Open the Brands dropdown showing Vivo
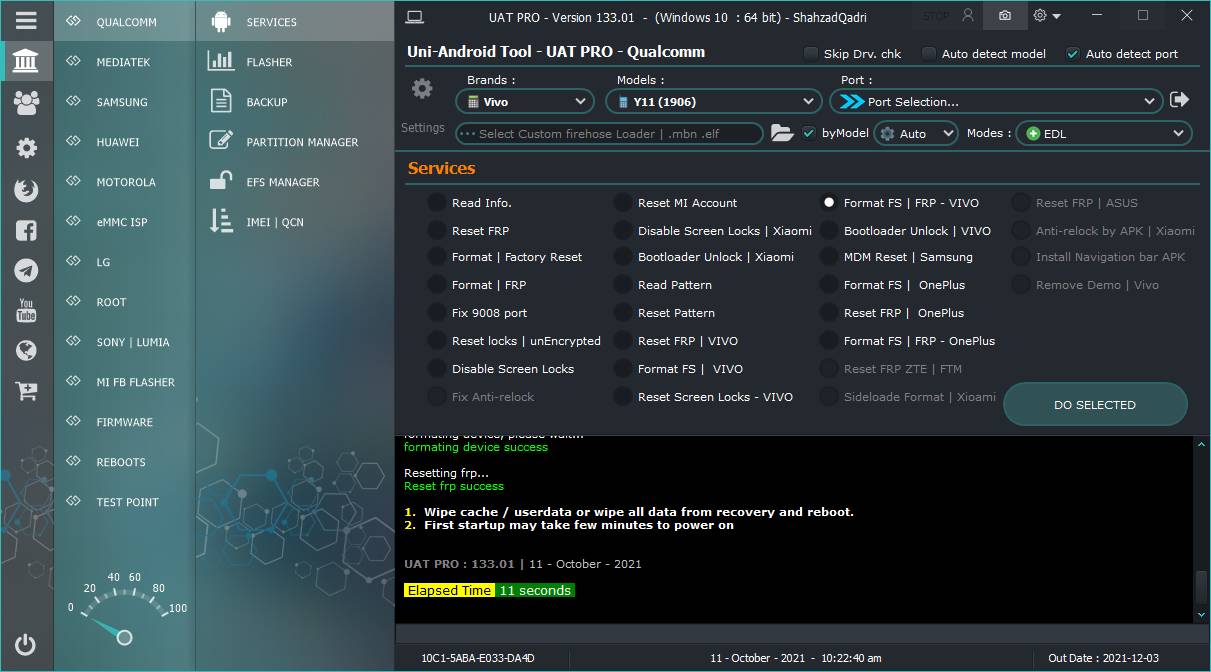The width and height of the screenshot is (1211, 672). tap(525, 101)
